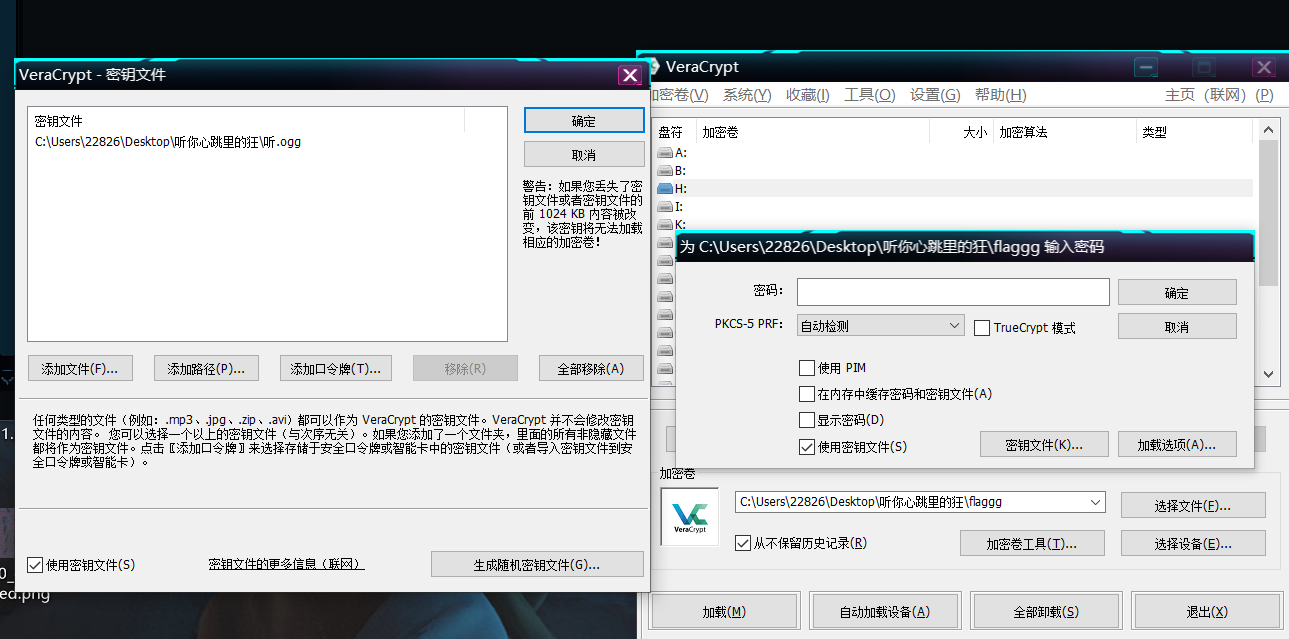Click the 全部卸载(S) button

coord(1046,611)
